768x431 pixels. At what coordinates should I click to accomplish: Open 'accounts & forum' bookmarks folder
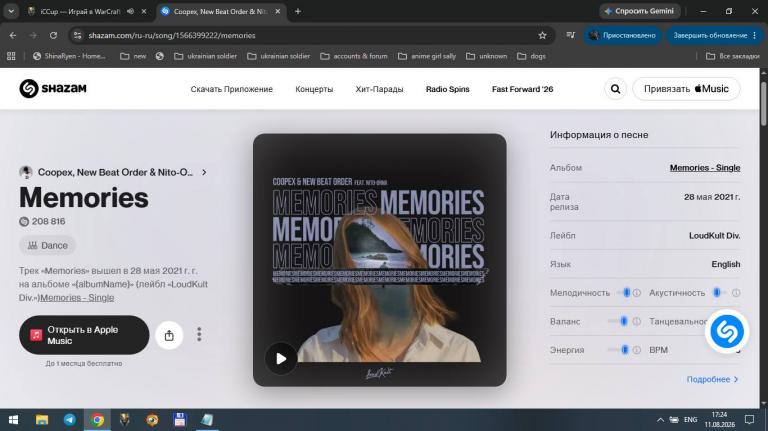point(354,56)
